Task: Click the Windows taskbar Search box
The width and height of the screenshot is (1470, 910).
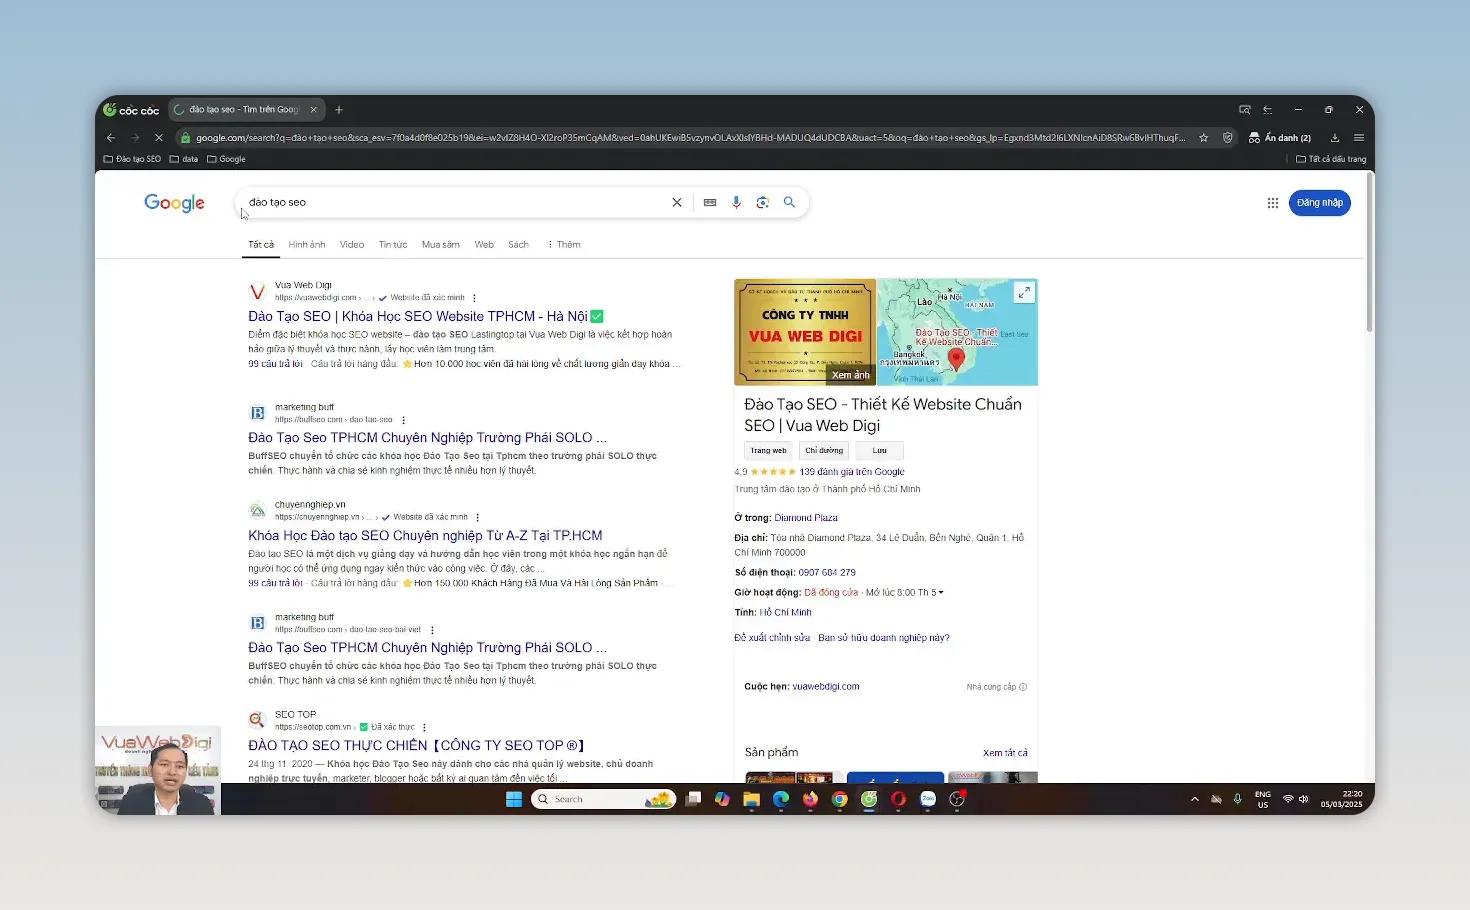Action: (x=603, y=799)
